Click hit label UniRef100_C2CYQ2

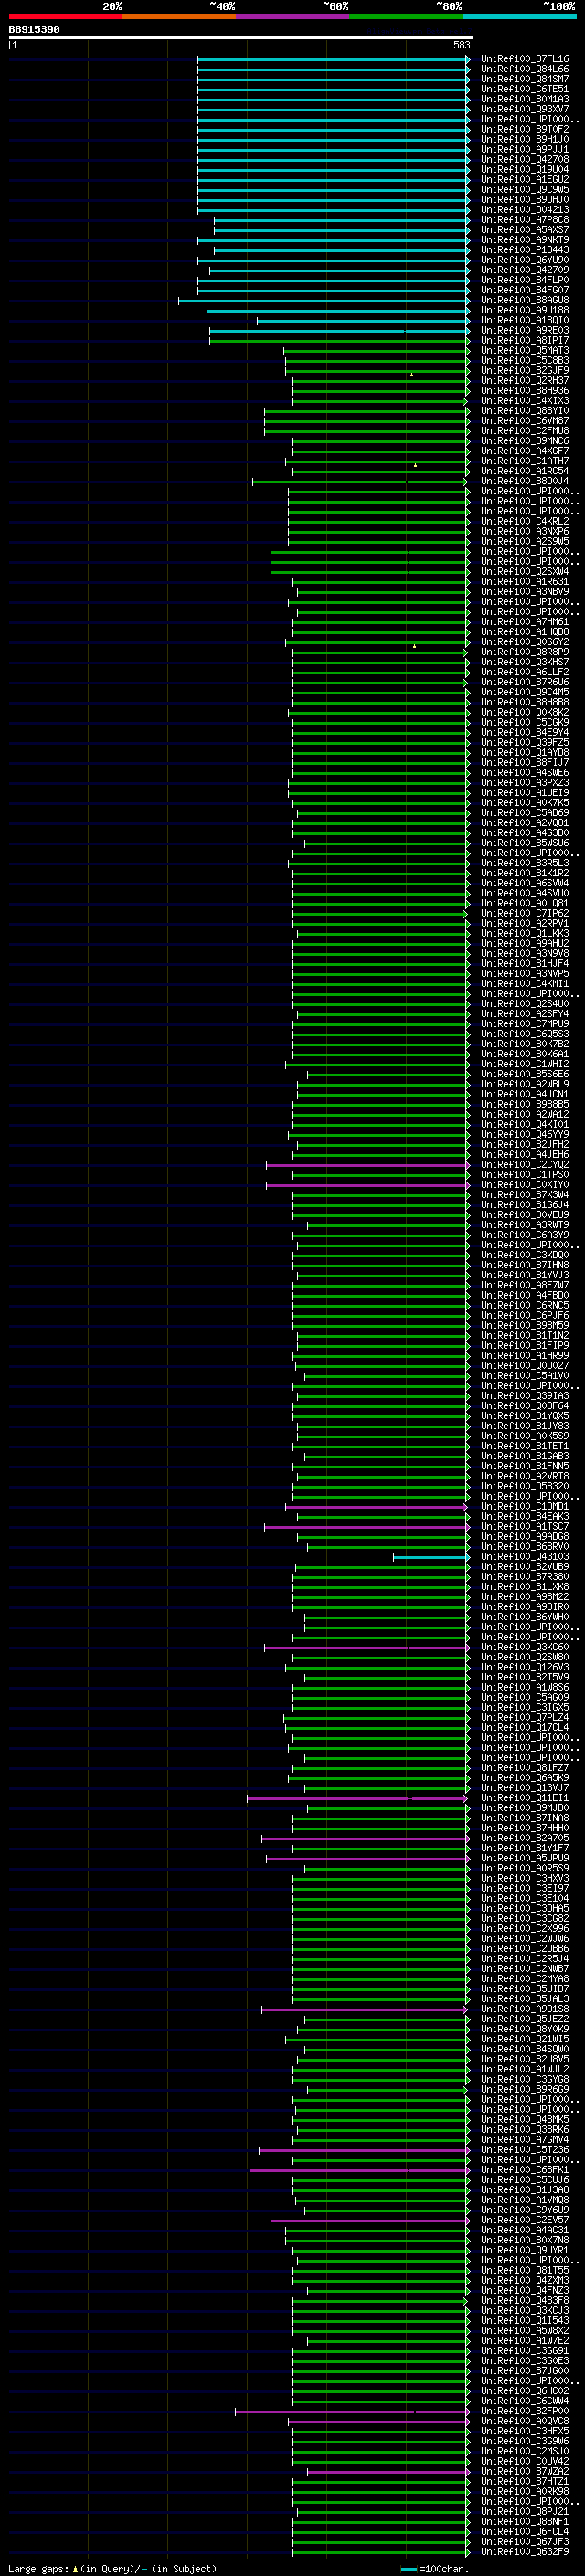click(x=525, y=1165)
